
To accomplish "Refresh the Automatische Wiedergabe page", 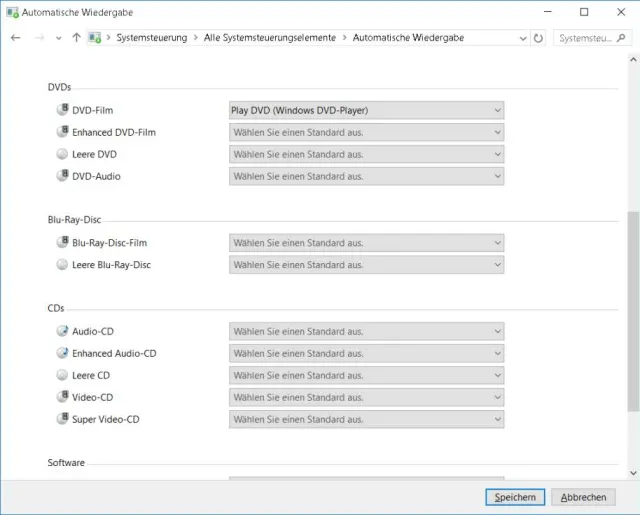I will 539,38.
